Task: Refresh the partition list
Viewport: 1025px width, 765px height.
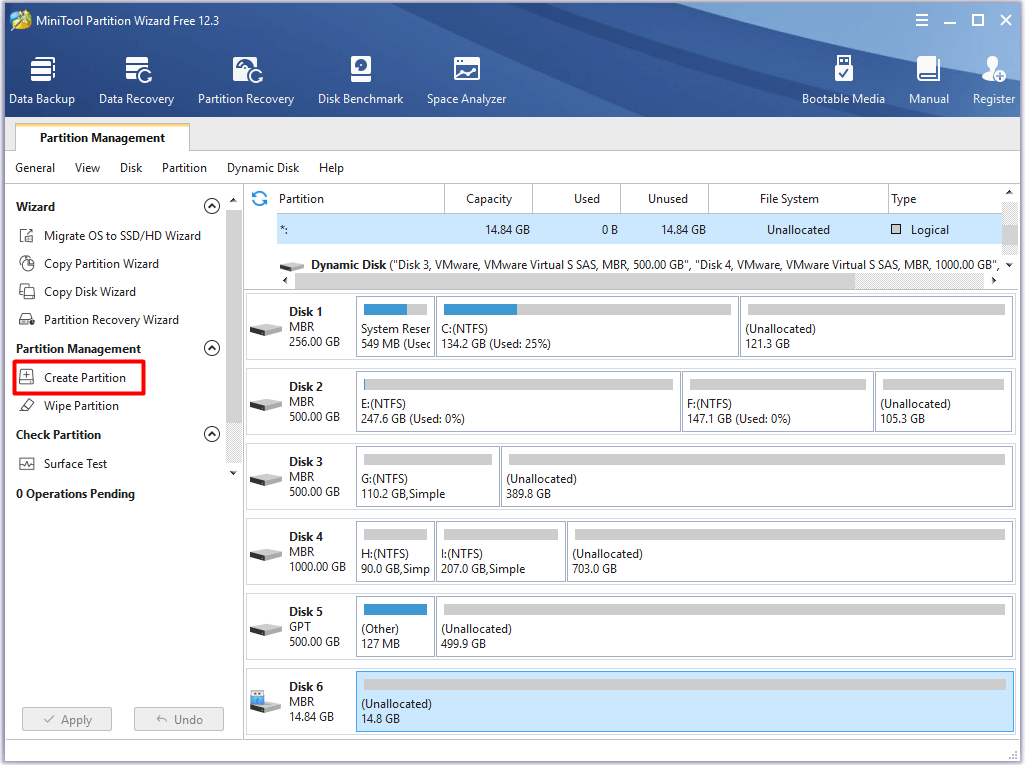Action: click(260, 199)
